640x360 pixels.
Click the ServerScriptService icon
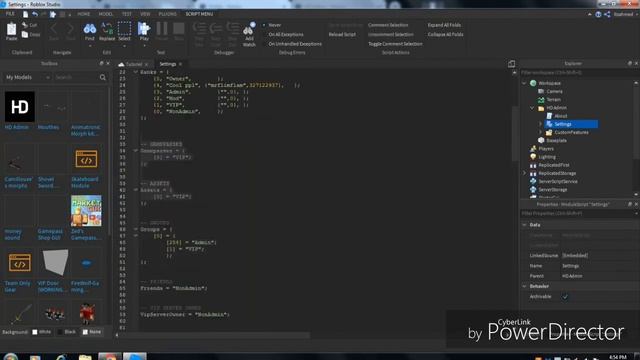533,181
